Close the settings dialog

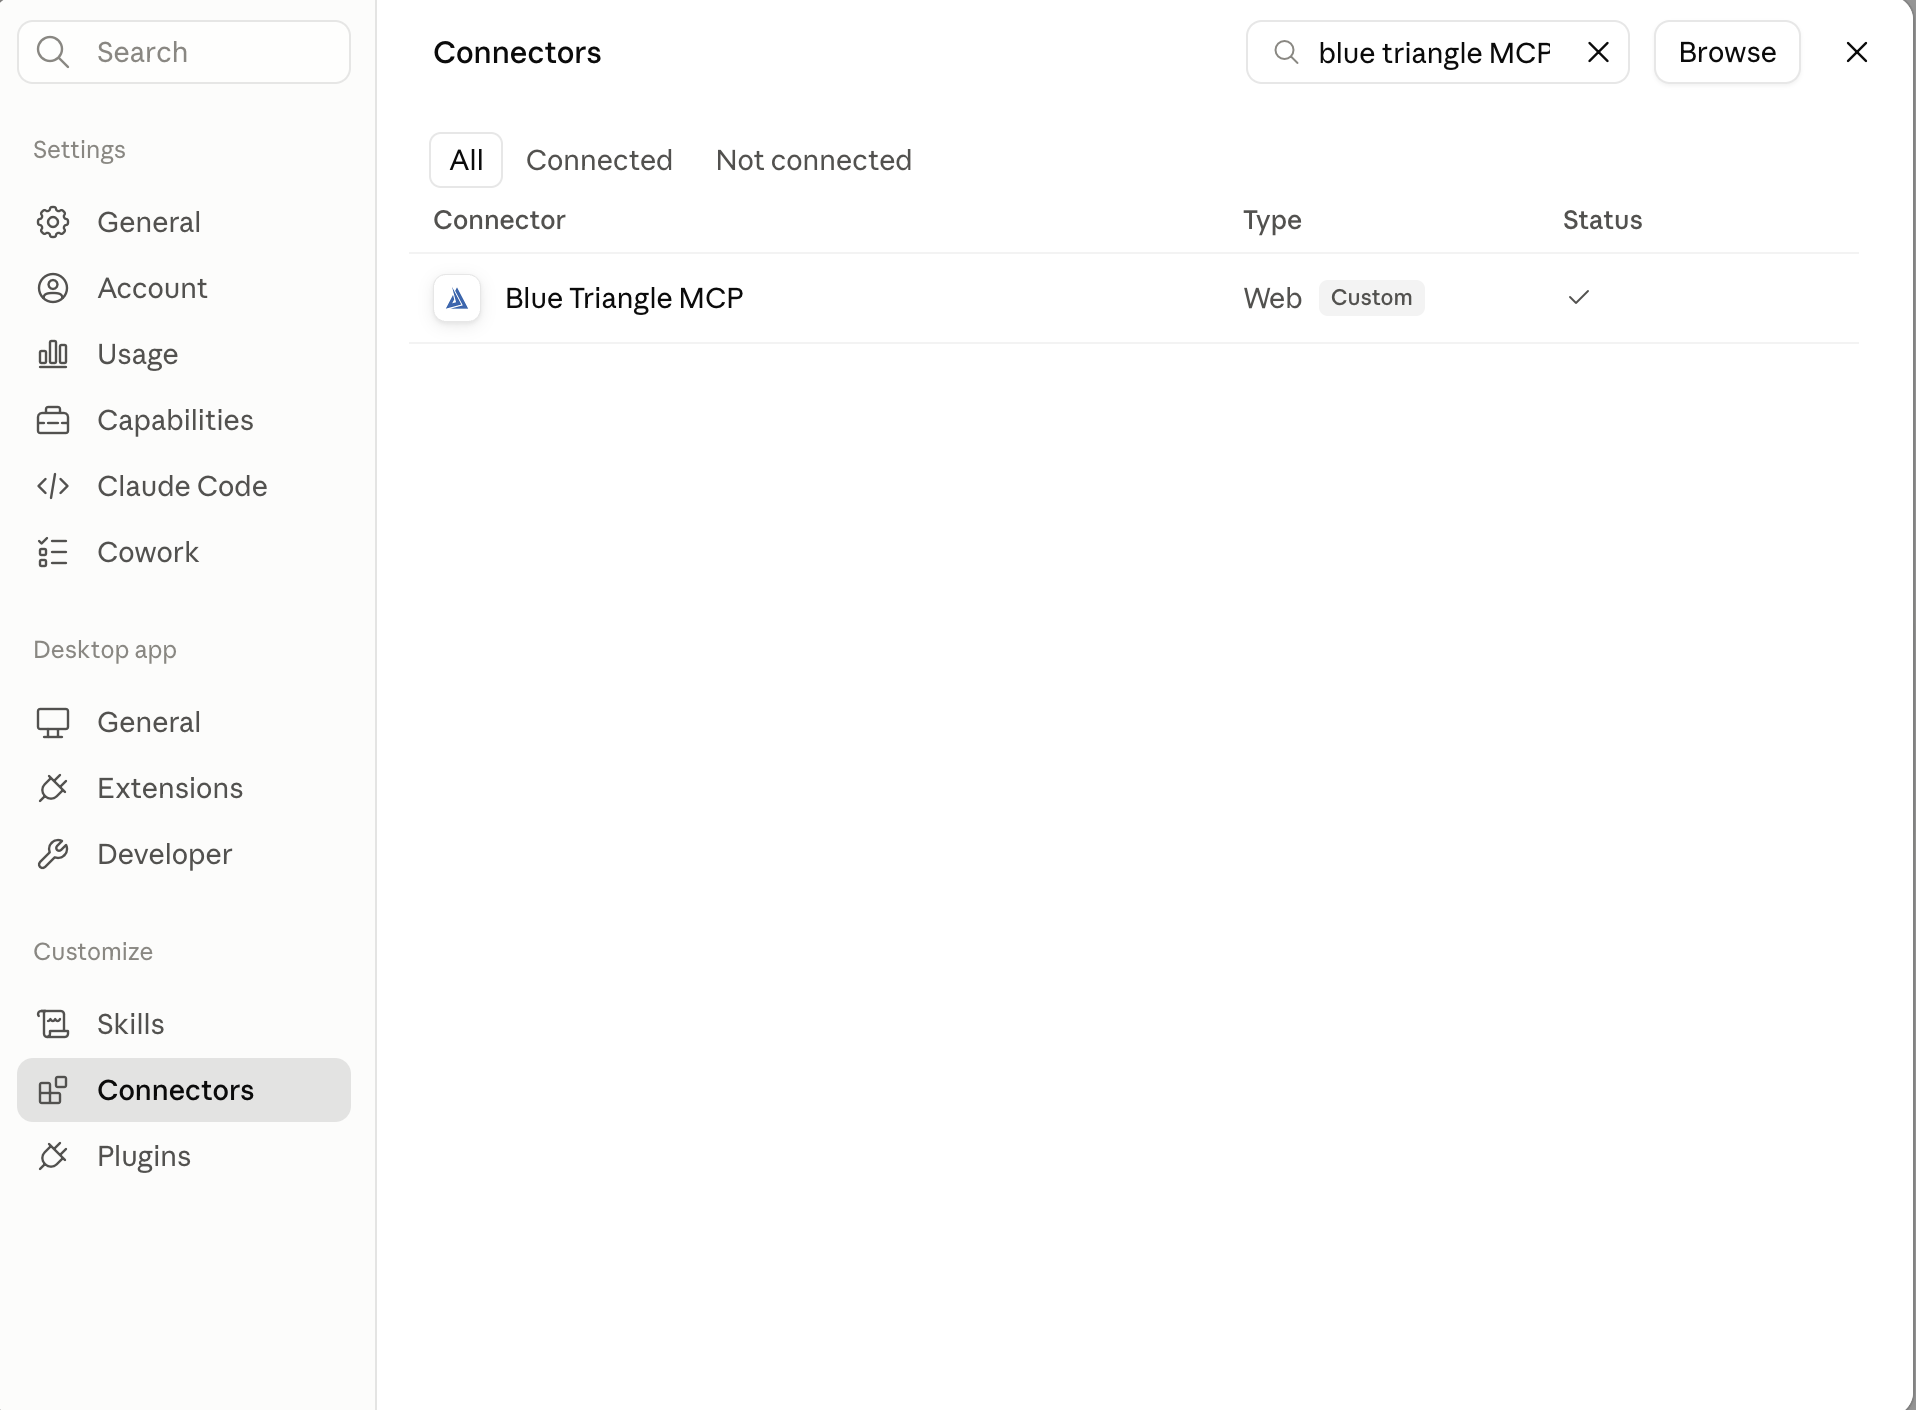1857,52
